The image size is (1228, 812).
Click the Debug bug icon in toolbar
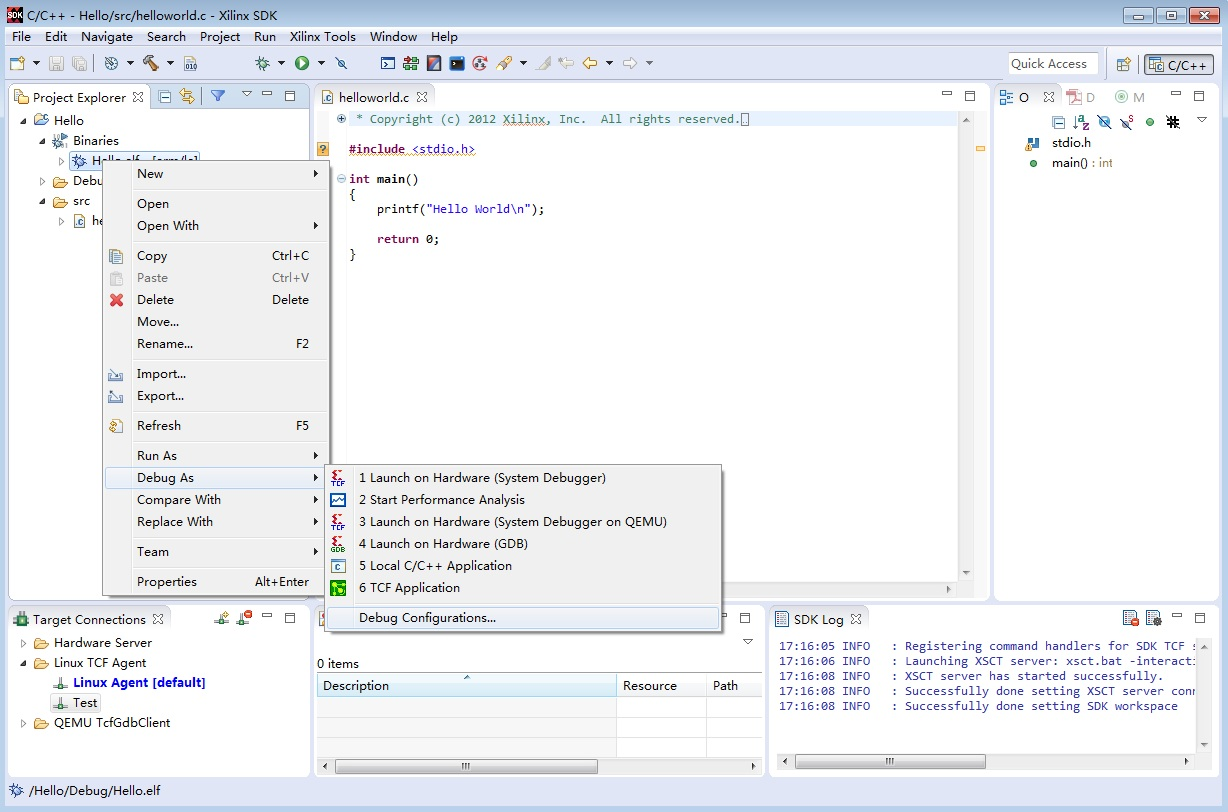262,63
